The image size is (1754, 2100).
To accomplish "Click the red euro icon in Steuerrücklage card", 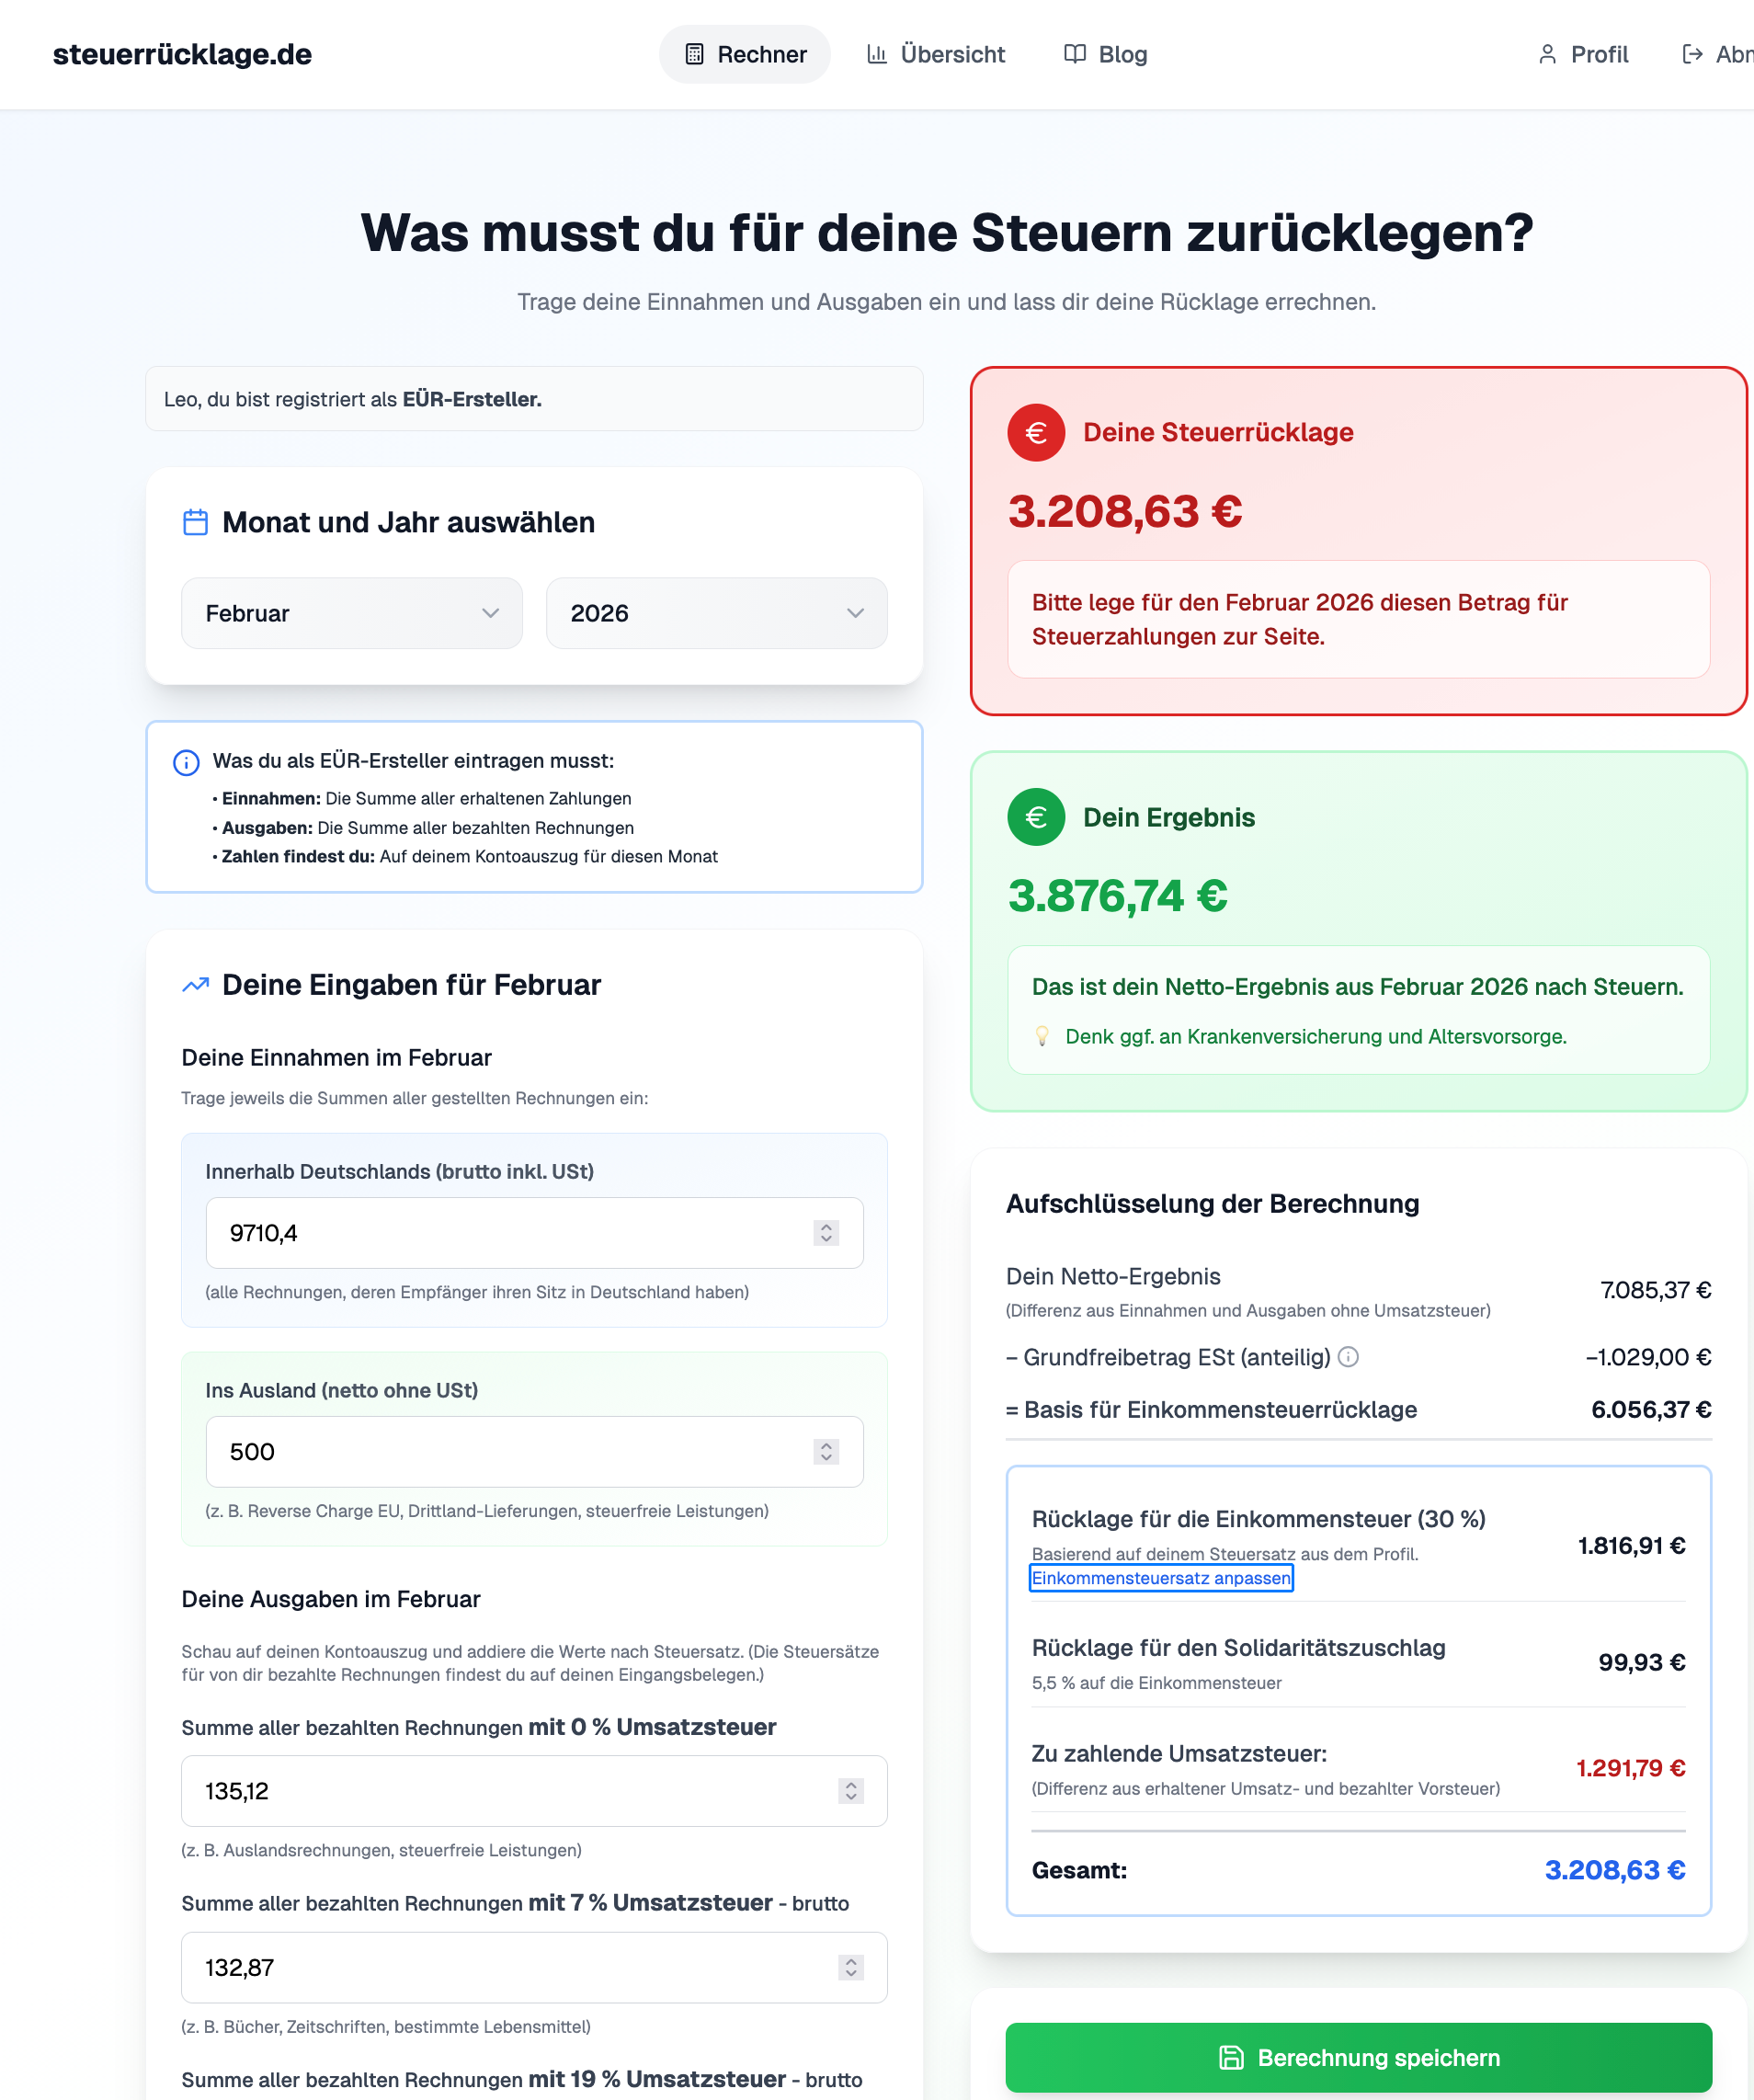I will (1036, 432).
